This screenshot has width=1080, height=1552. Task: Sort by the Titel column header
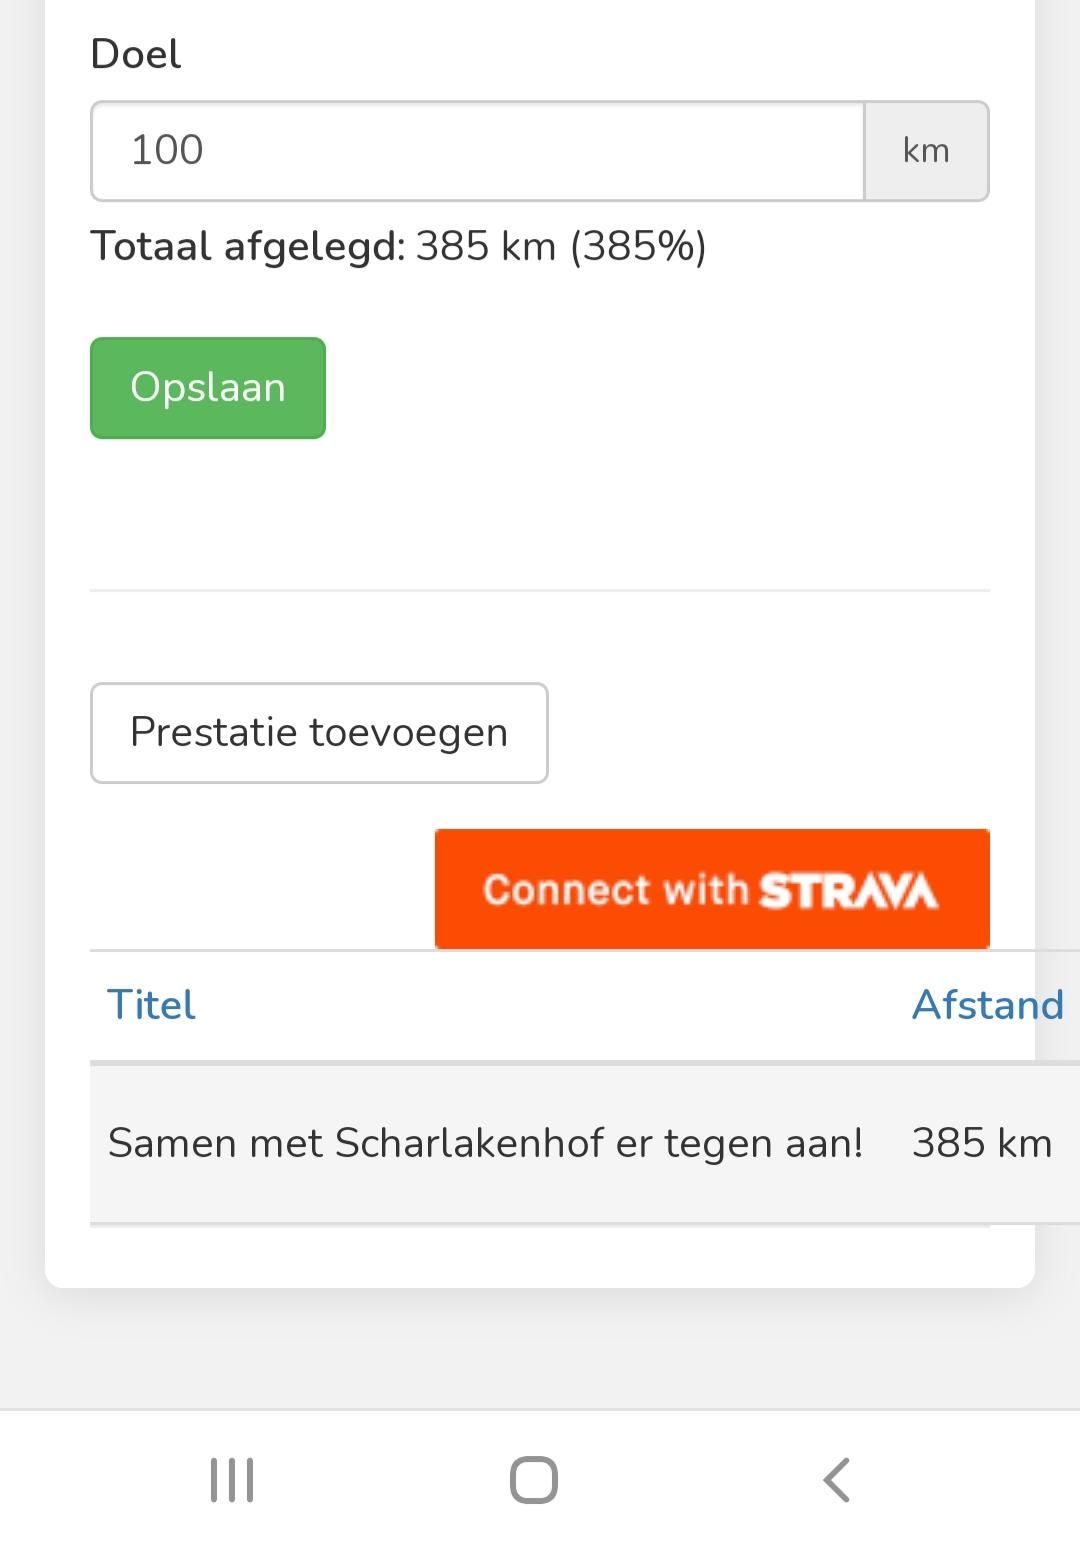coord(151,1005)
